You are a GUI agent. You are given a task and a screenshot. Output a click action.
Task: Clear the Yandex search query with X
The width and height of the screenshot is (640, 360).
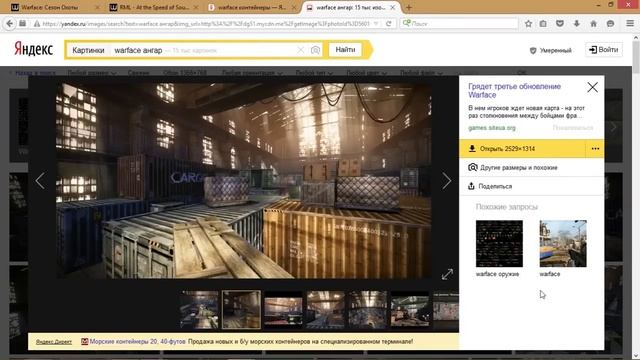300,50
